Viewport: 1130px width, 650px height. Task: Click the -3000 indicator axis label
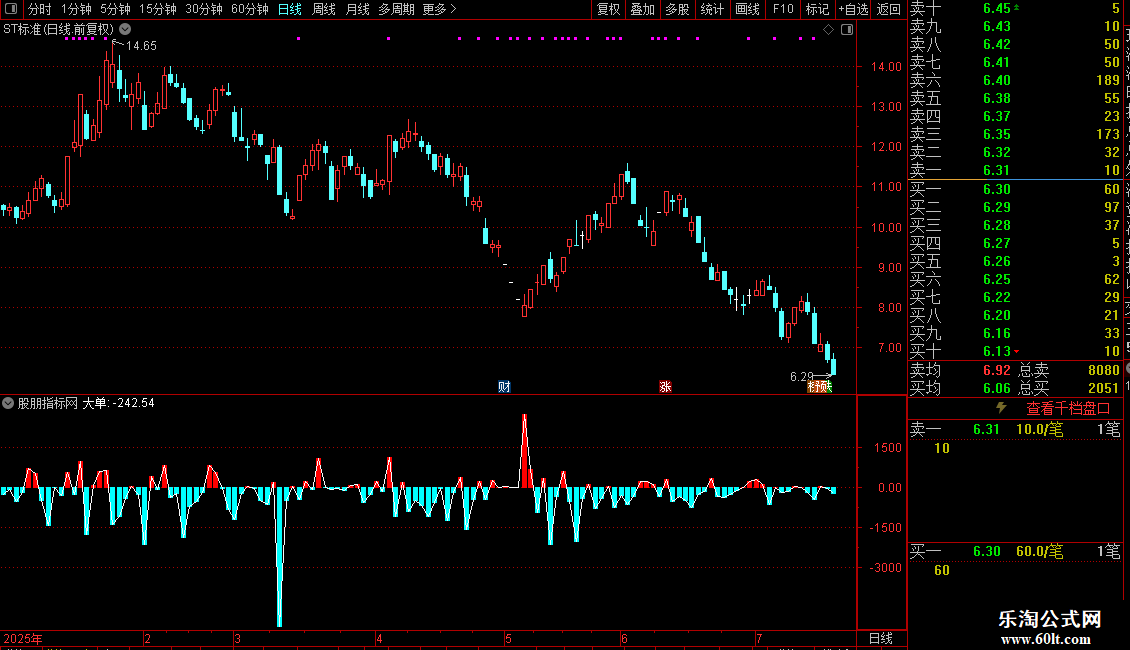coord(886,567)
